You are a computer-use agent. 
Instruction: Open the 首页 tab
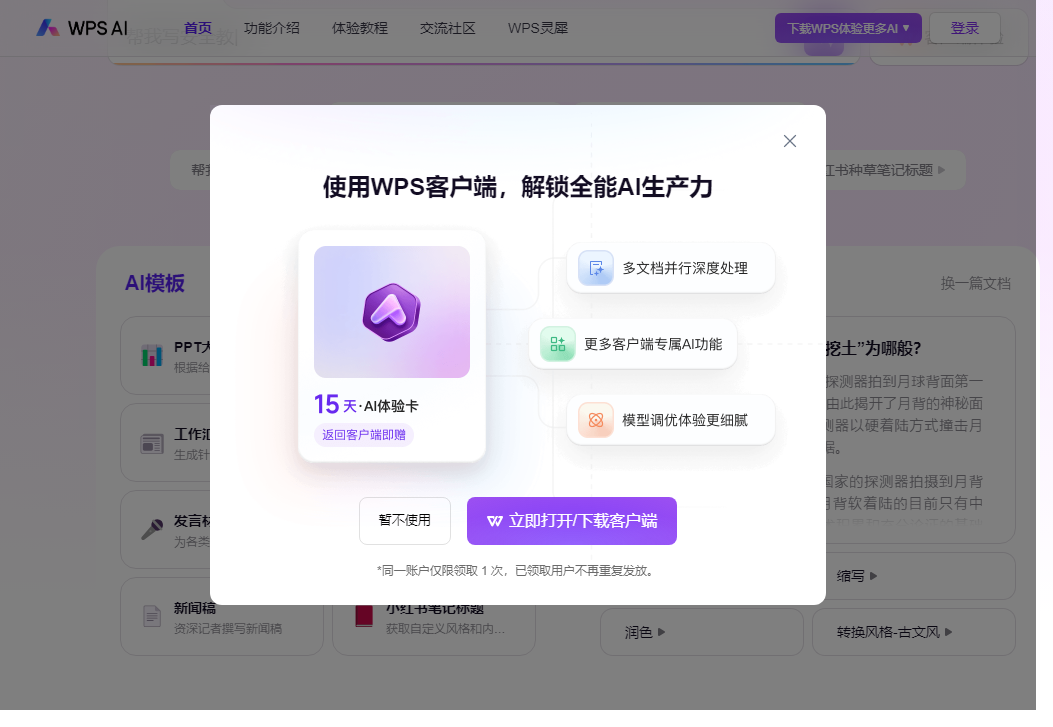click(x=197, y=28)
